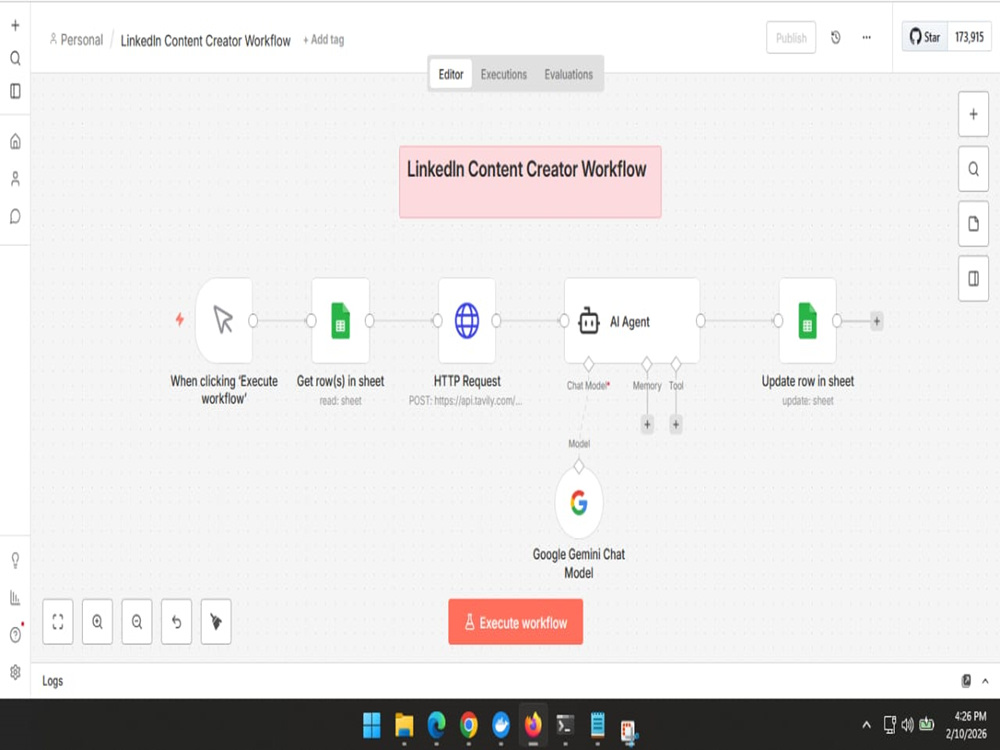1000x750 pixels.
Task: Click the GitHub Star button
Action: [925, 38]
